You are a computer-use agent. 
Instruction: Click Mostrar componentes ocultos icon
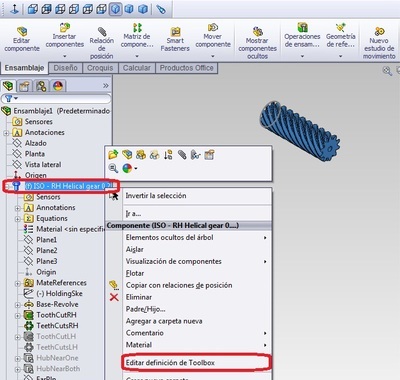[x=257, y=43]
